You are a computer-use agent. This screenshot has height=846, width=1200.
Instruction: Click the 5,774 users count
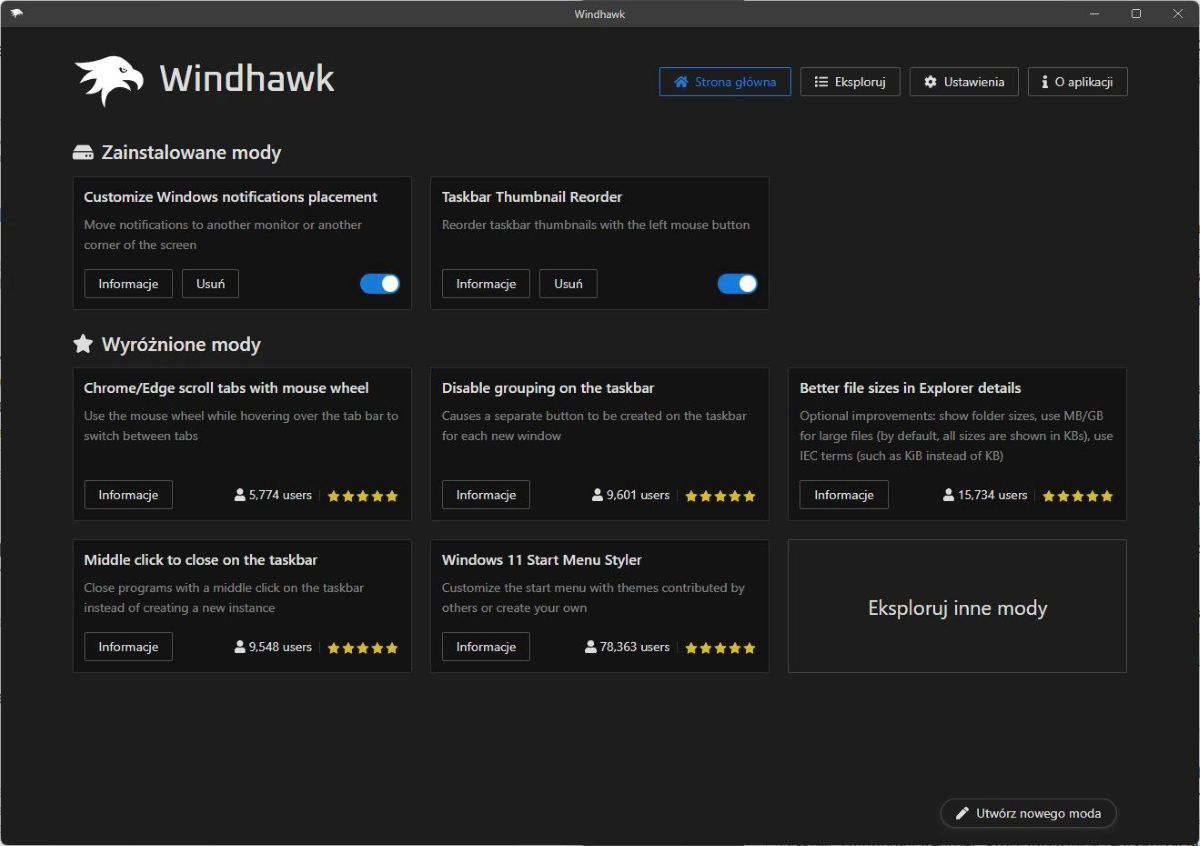(280, 495)
